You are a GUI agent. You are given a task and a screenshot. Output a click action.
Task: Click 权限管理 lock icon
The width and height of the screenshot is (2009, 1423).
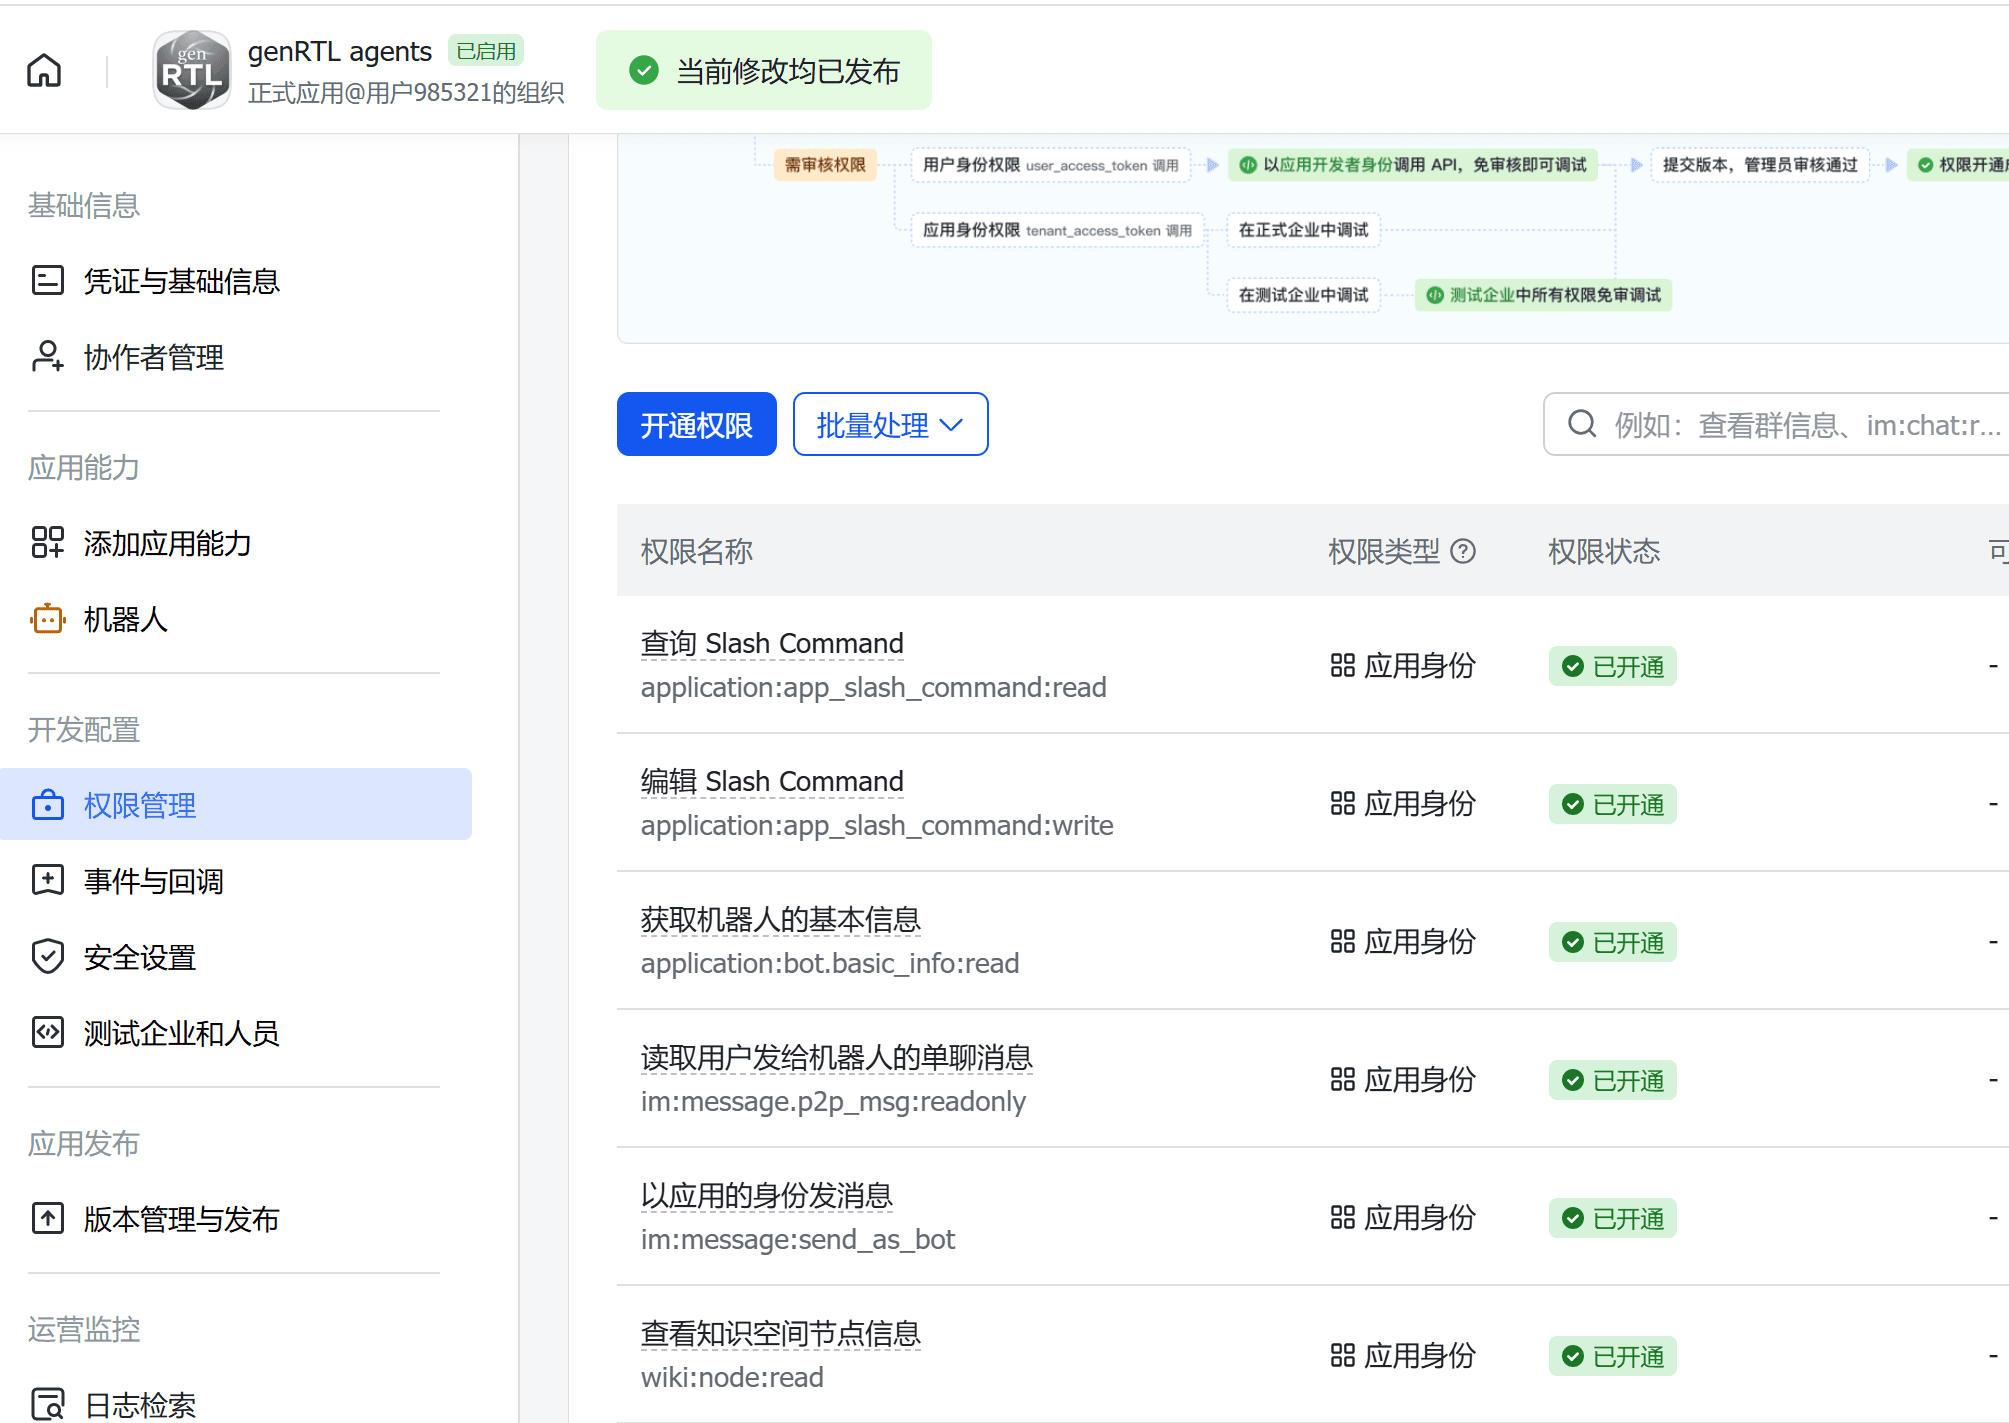48,804
